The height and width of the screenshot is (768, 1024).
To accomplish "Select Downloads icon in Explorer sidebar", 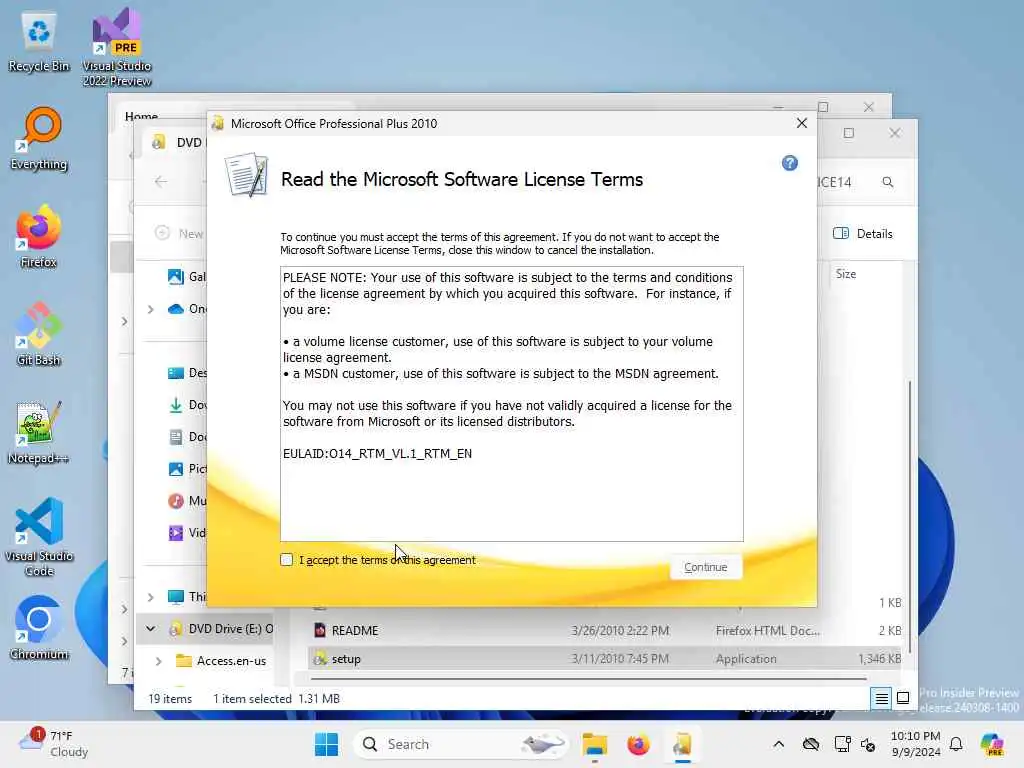I will pyautogui.click(x=176, y=405).
